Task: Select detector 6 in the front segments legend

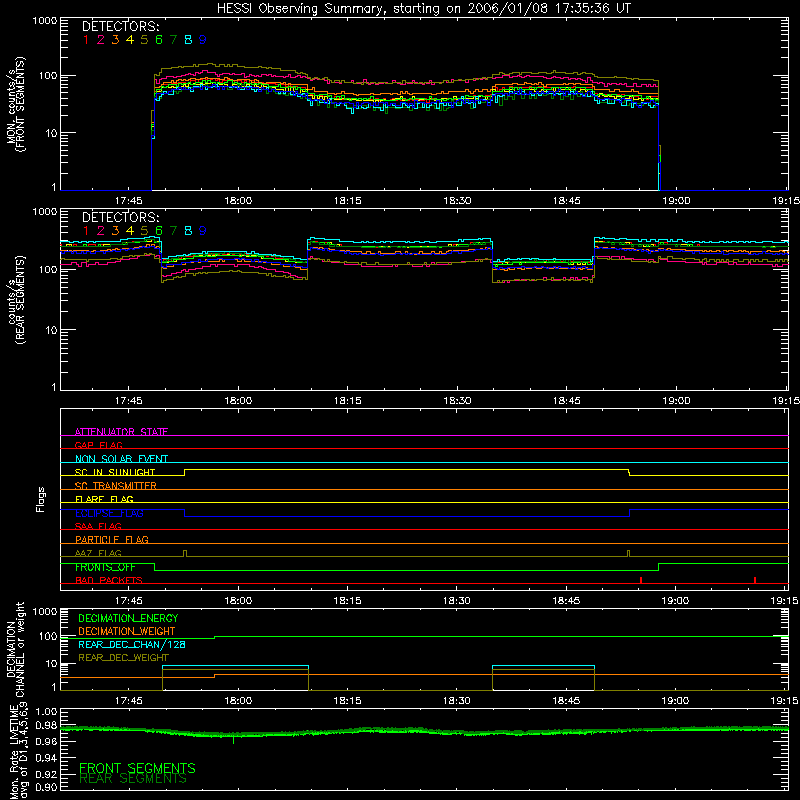Action: coord(159,40)
